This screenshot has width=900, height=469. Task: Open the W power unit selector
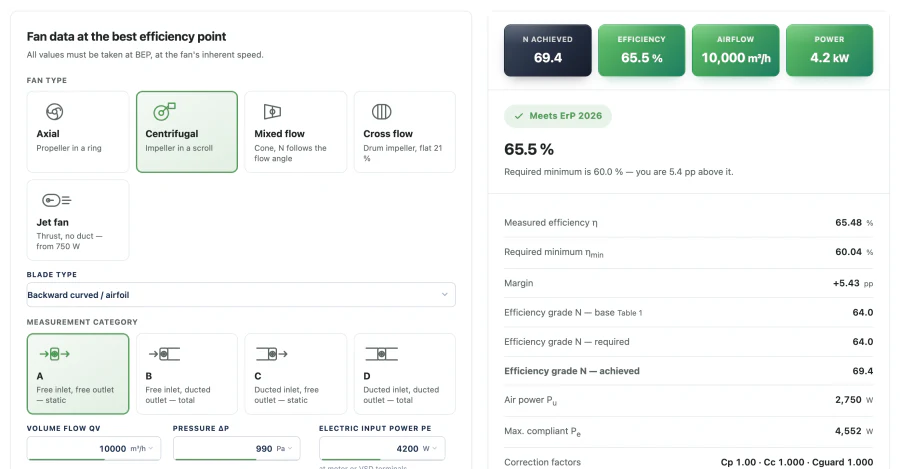430,448
